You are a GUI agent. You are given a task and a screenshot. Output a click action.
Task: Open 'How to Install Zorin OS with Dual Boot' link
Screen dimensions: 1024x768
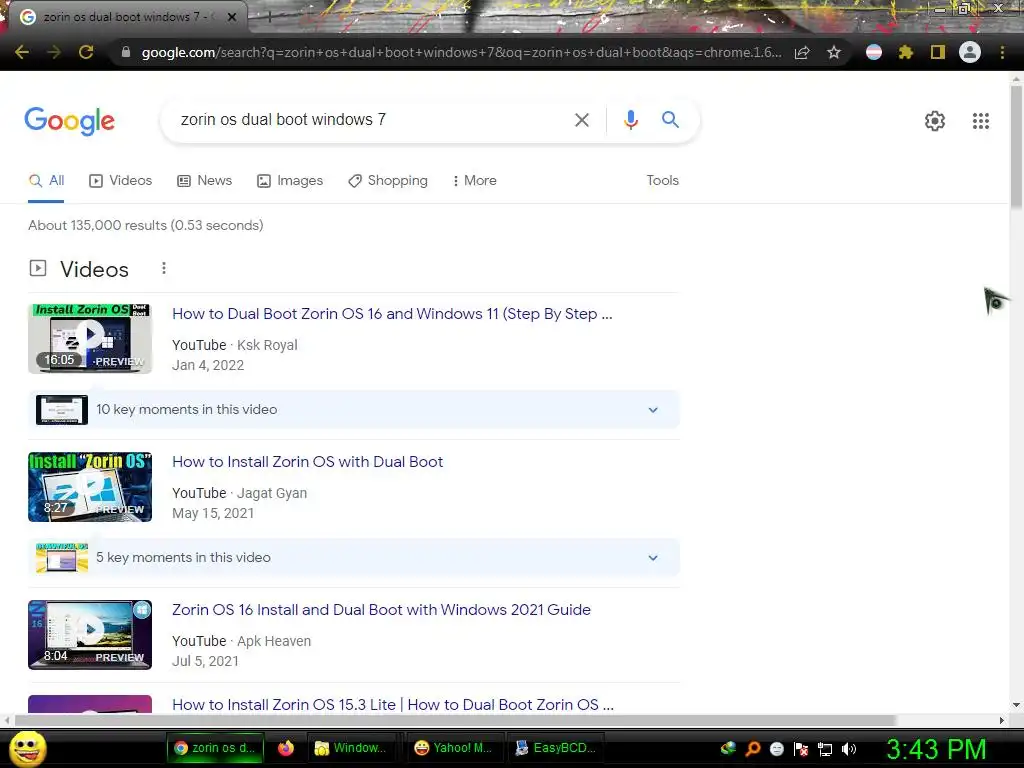tap(308, 462)
